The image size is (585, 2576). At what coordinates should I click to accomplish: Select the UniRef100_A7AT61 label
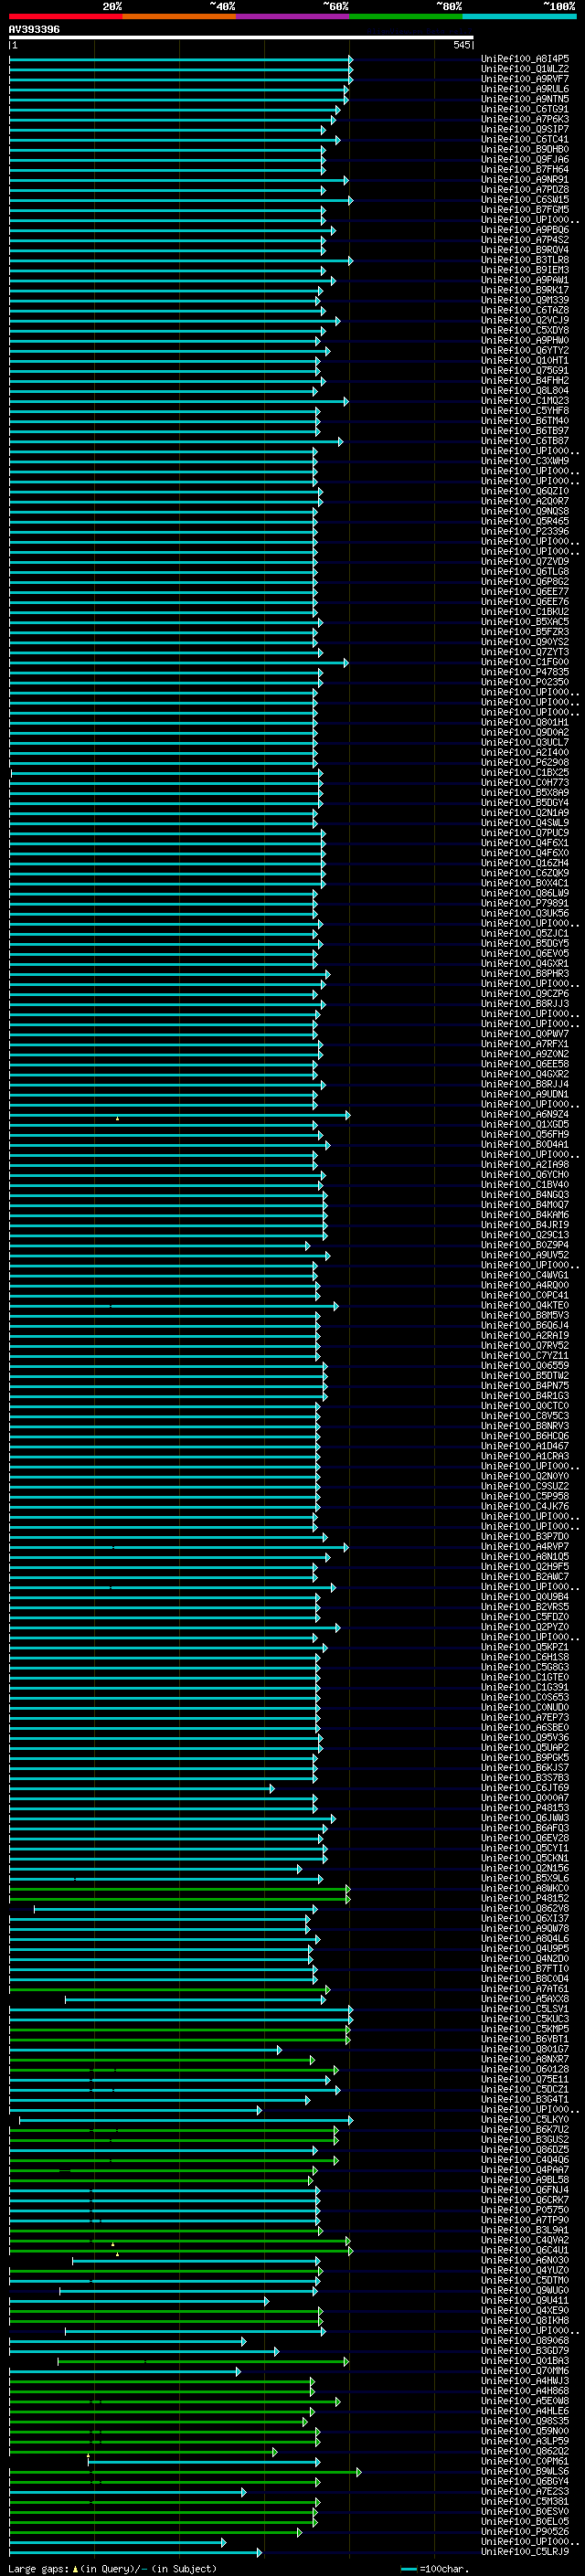click(525, 1989)
